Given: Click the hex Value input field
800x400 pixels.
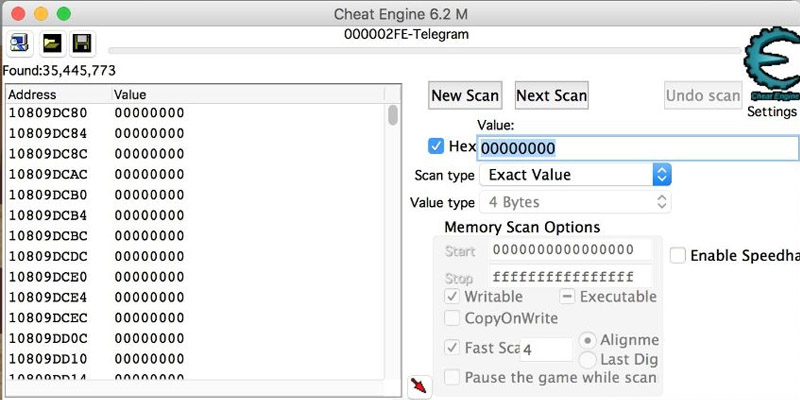Looking at the screenshot, I should 638,148.
